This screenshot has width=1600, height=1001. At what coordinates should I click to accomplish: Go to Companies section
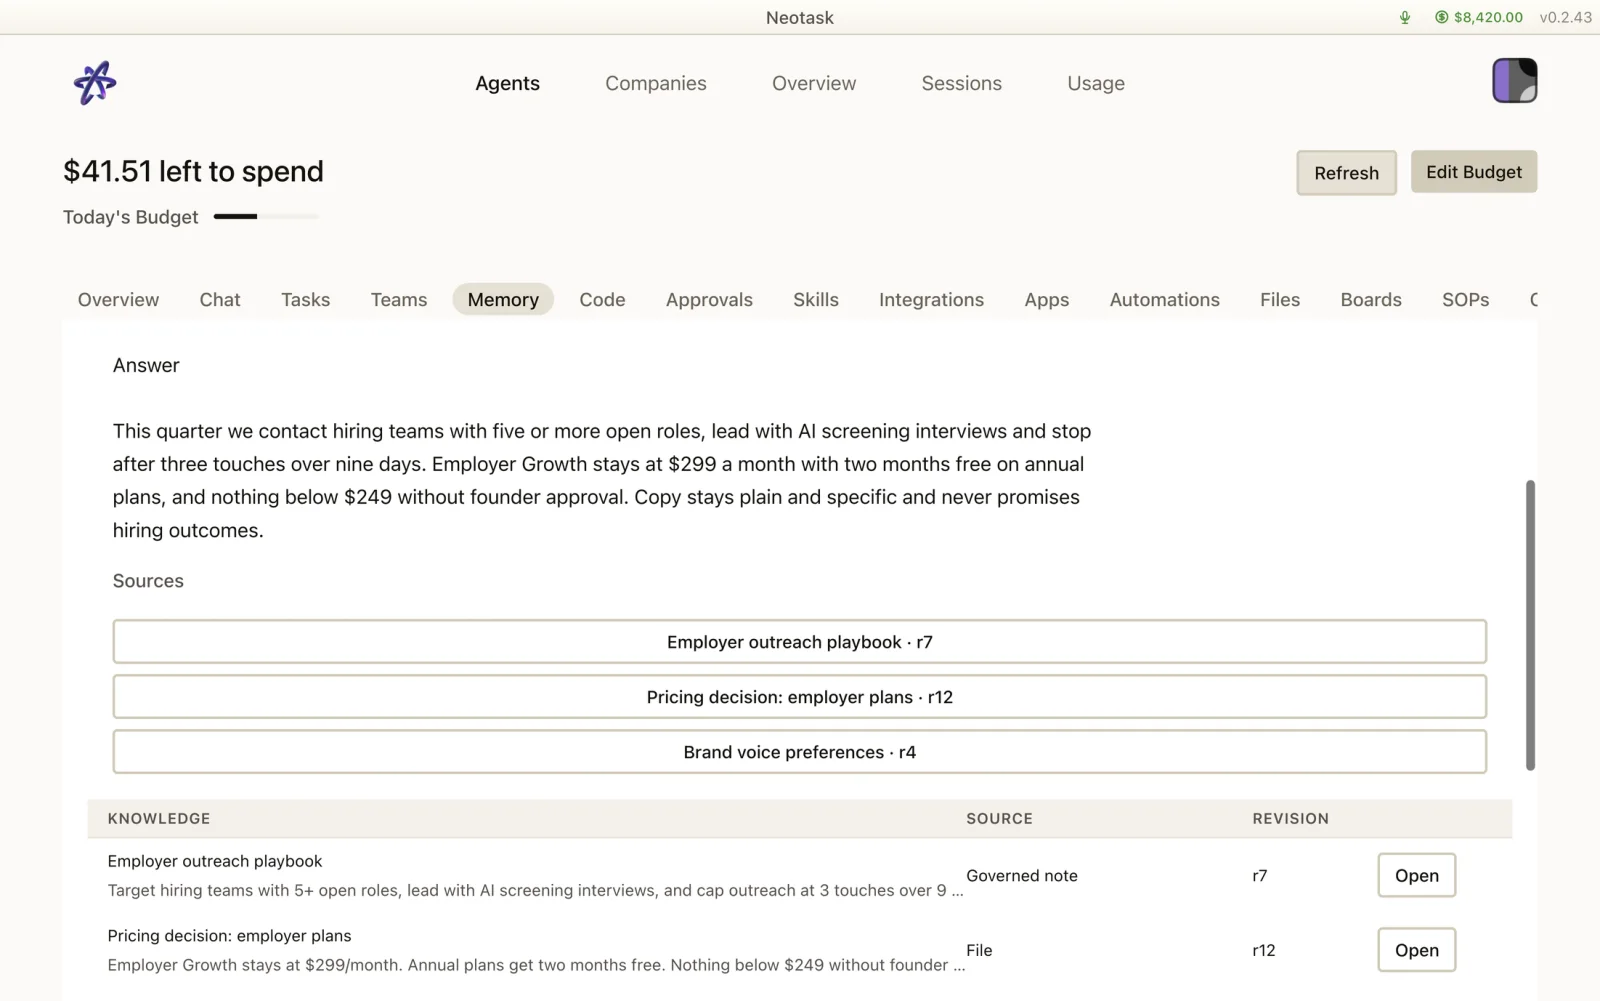pyautogui.click(x=656, y=83)
